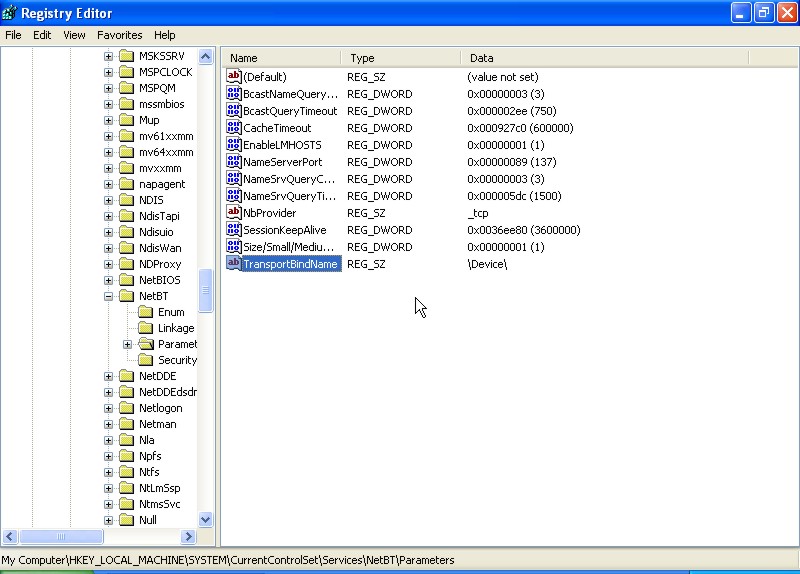Image resolution: width=800 pixels, height=574 pixels.
Task: Expand the Npfs key
Action: (108, 456)
